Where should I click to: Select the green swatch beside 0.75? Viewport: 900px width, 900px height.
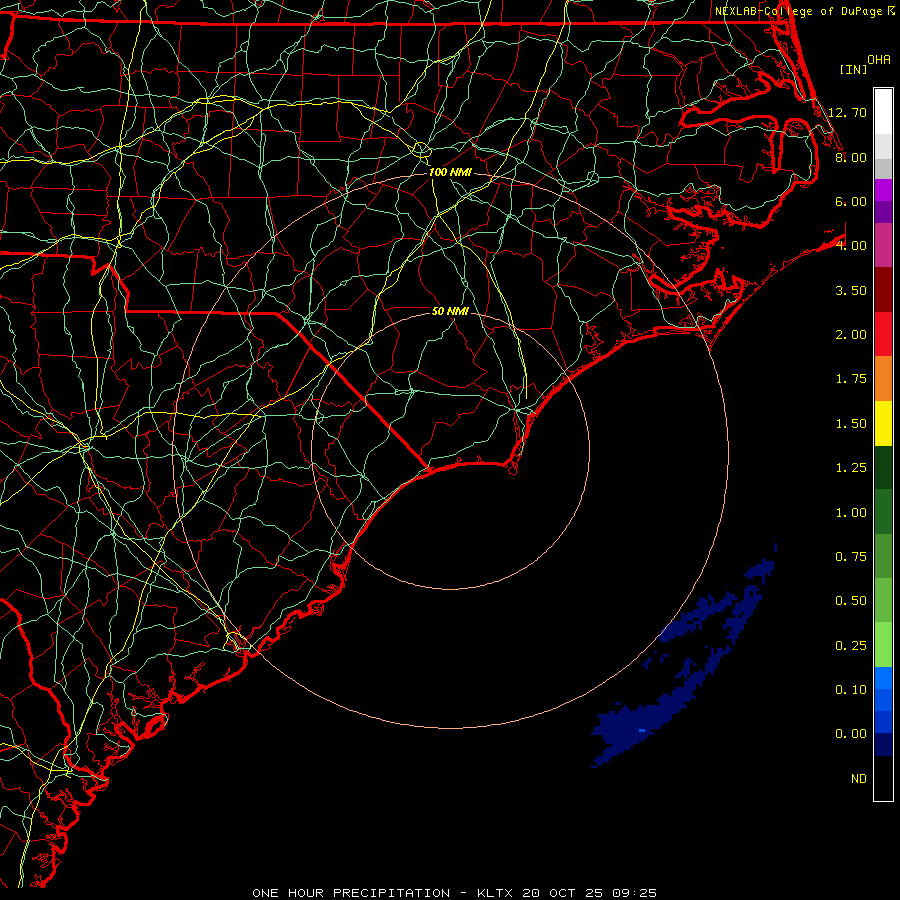pyautogui.click(x=883, y=557)
